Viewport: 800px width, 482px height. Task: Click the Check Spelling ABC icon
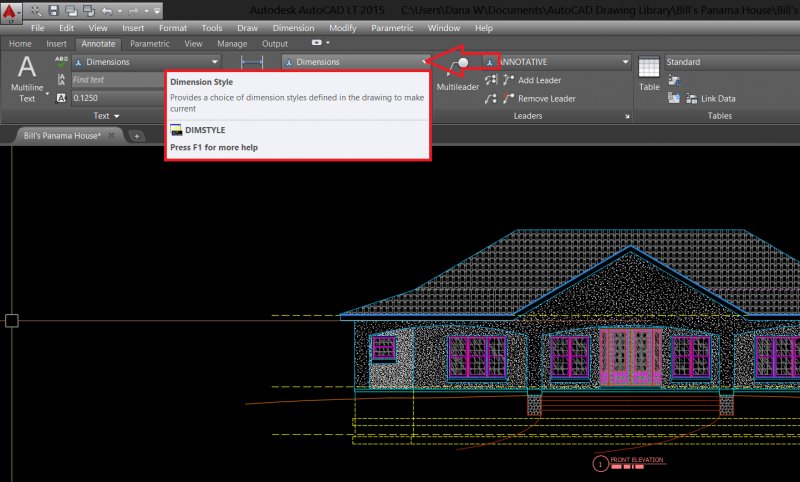coord(61,62)
